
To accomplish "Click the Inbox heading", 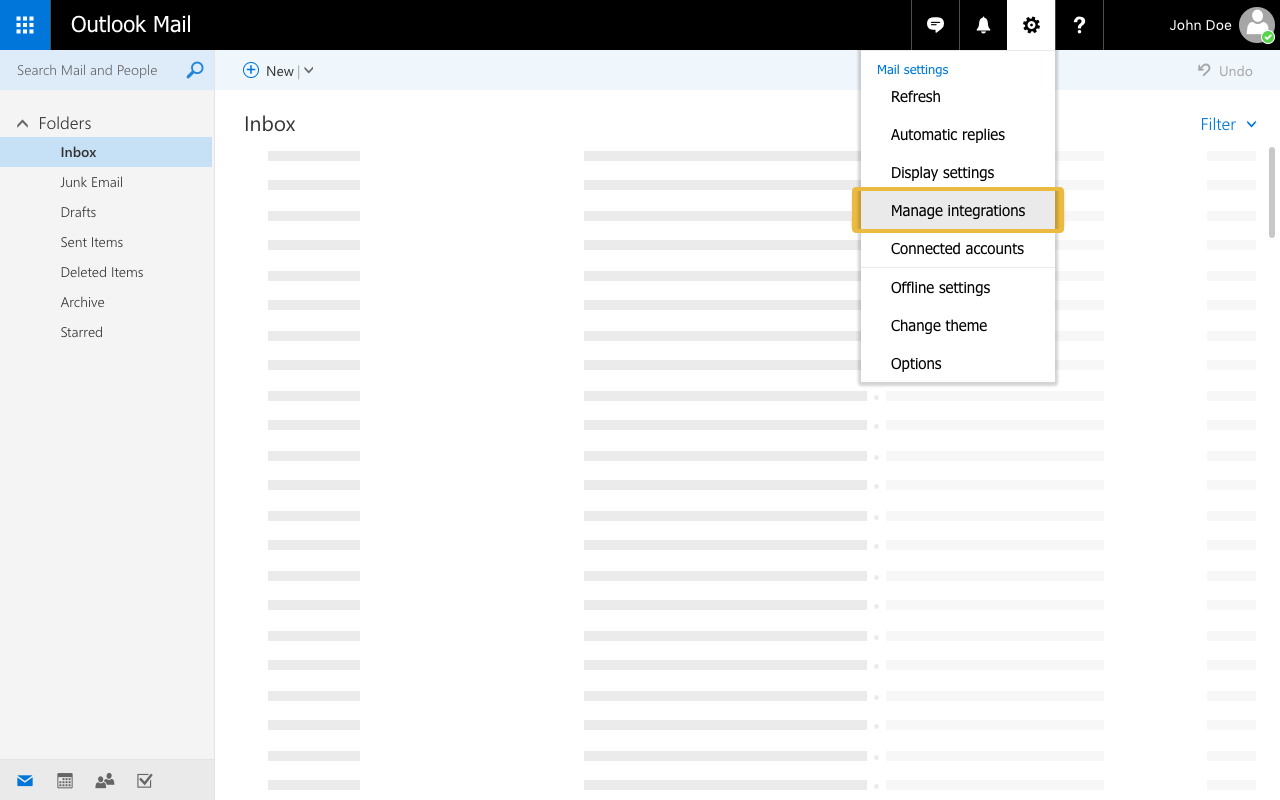I will click(270, 124).
